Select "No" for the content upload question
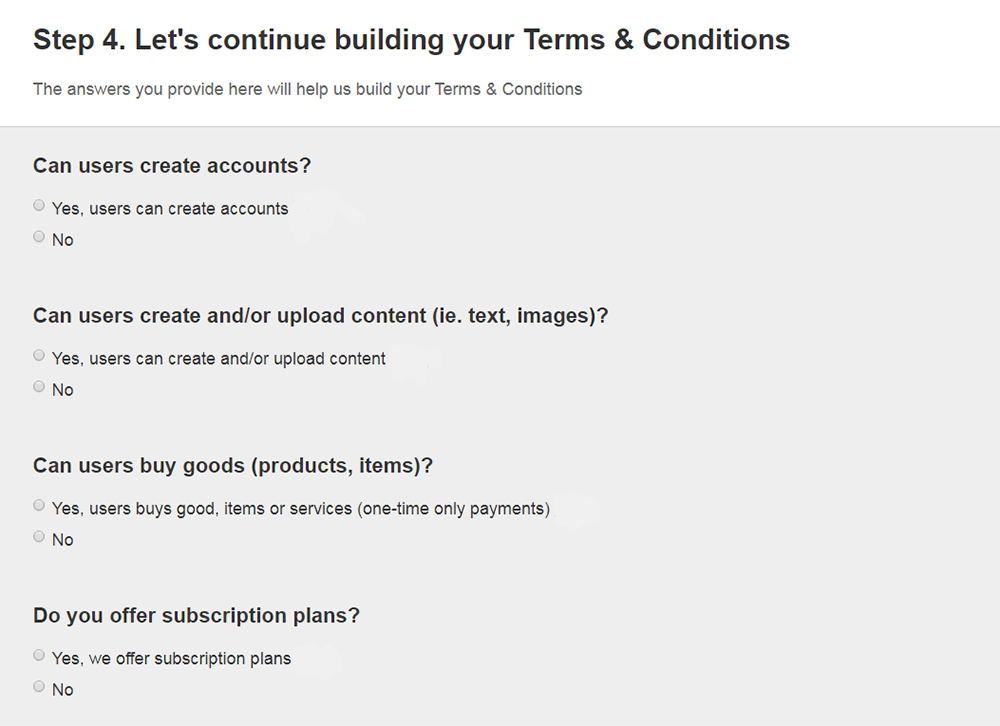The image size is (1000, 726). click(38, 386)
